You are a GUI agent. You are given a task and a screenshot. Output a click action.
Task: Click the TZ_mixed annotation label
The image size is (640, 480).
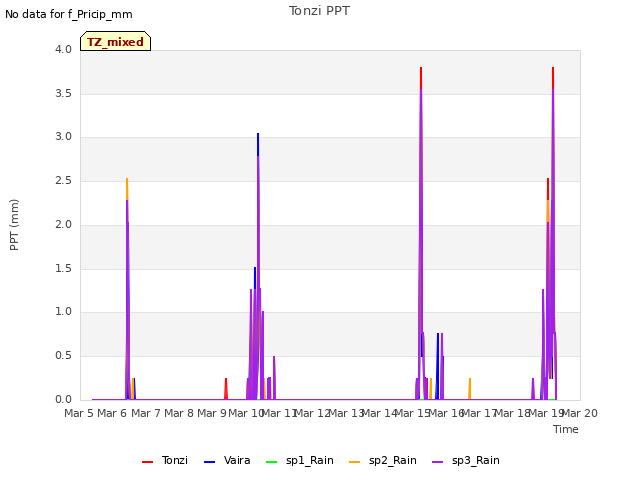tap(116, 41)
